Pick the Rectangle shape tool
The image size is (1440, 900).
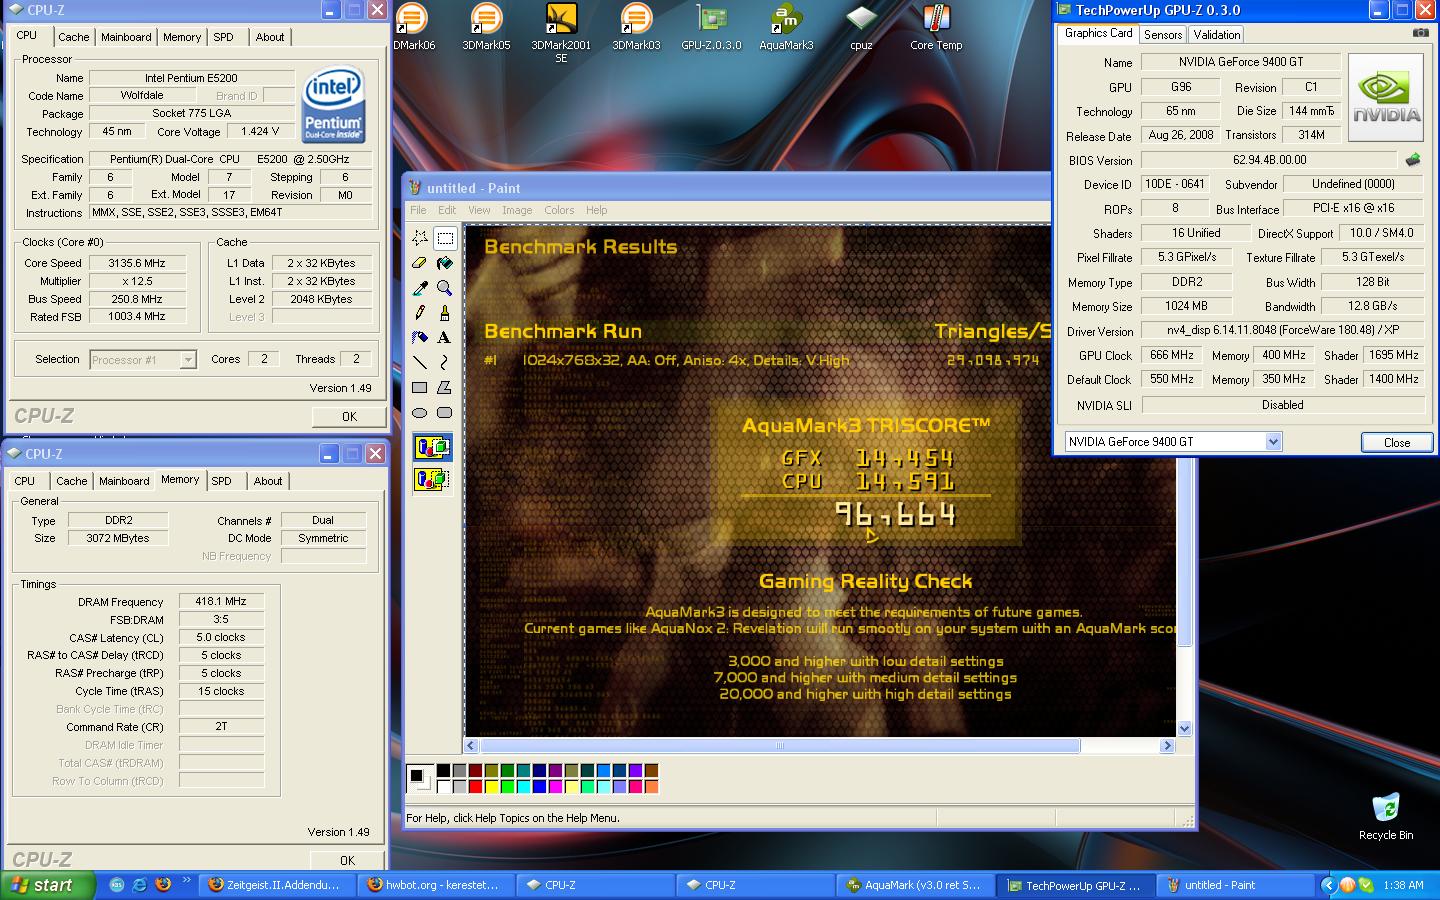click(x=420, y=387)
